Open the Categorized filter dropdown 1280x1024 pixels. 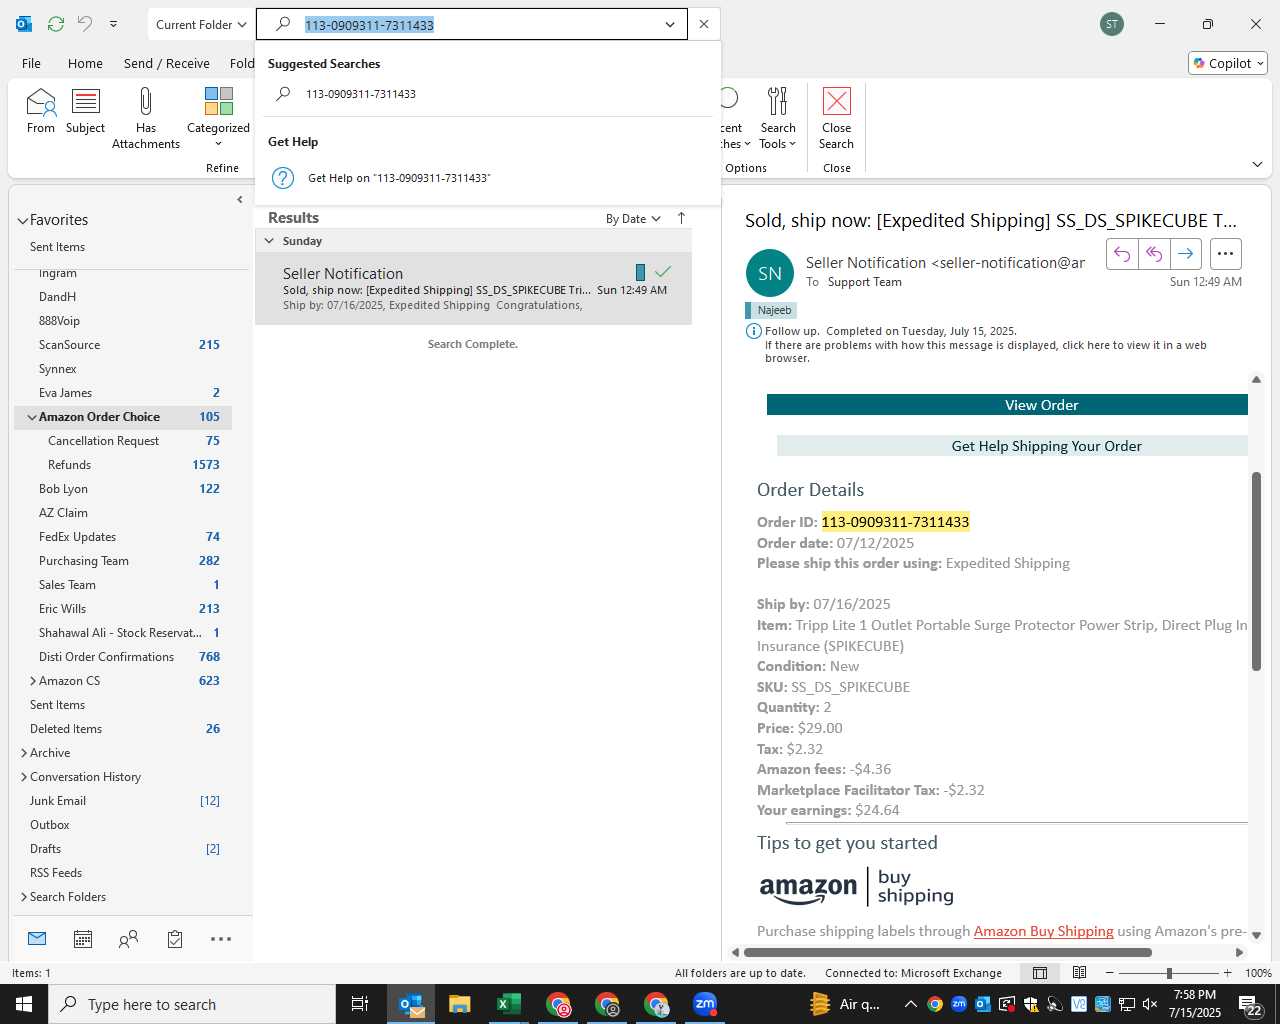[218, 118]
